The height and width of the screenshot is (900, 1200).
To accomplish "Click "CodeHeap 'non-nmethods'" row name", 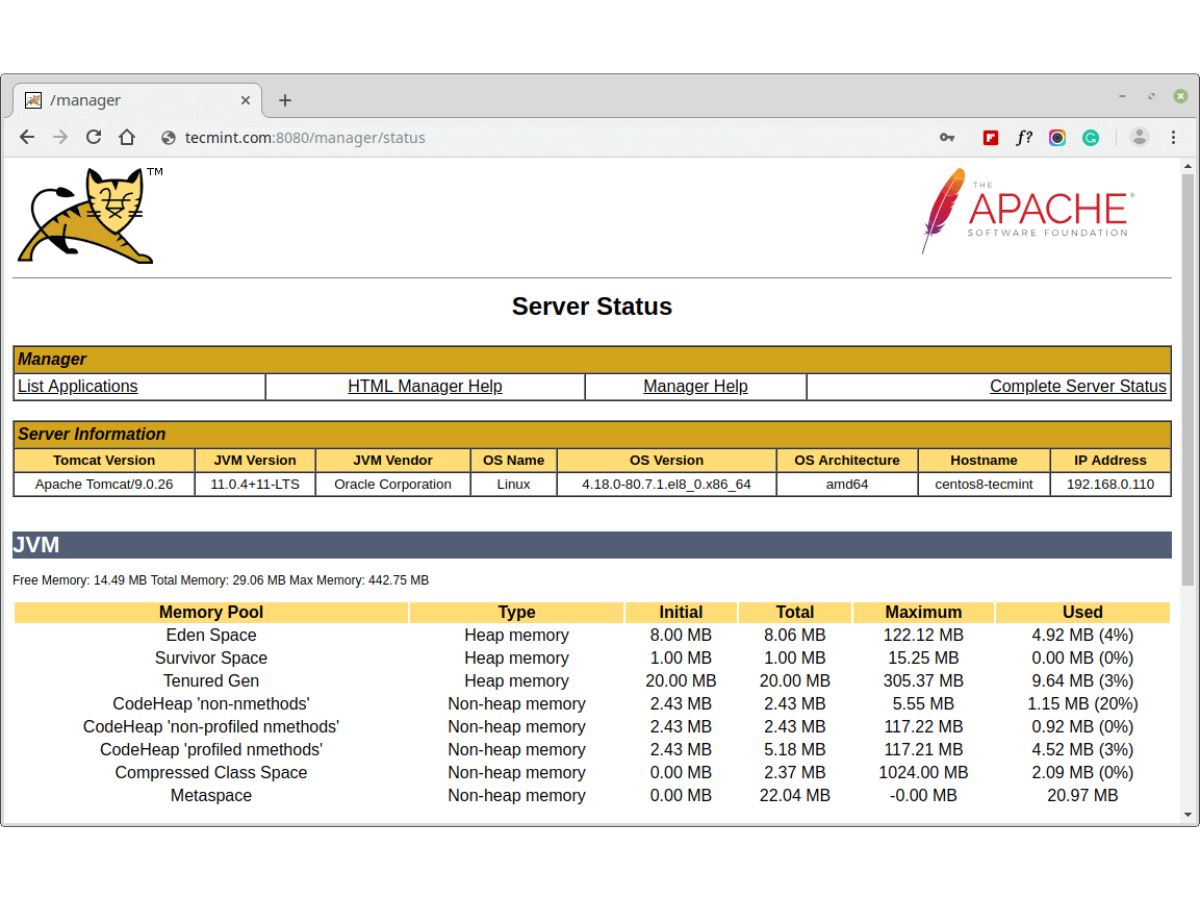I will click(x=211, y=704).
